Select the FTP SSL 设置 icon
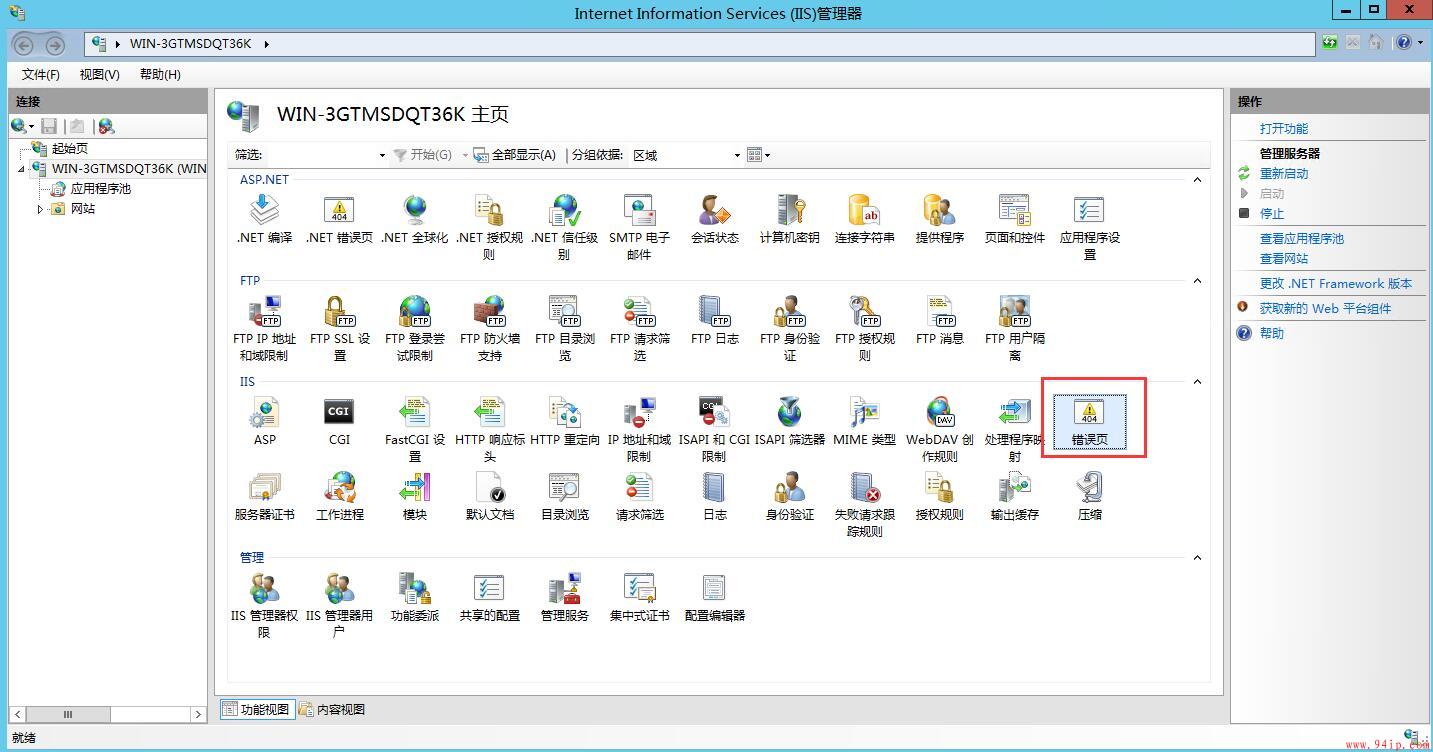Viewport: 1433px width, 752px height. 339,328
